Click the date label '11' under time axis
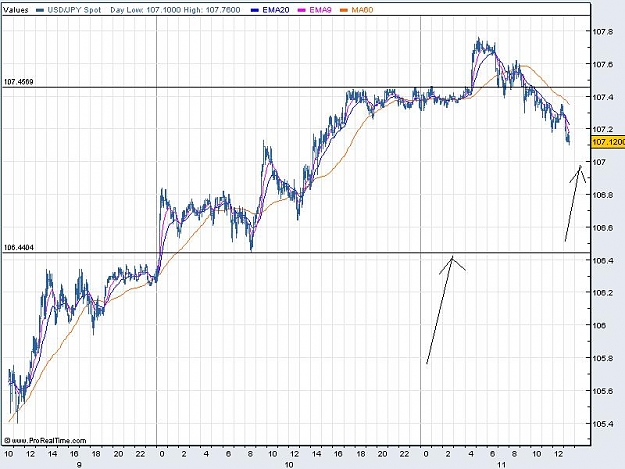The height and width of the screenshot is (469, 625). [501, 465]
